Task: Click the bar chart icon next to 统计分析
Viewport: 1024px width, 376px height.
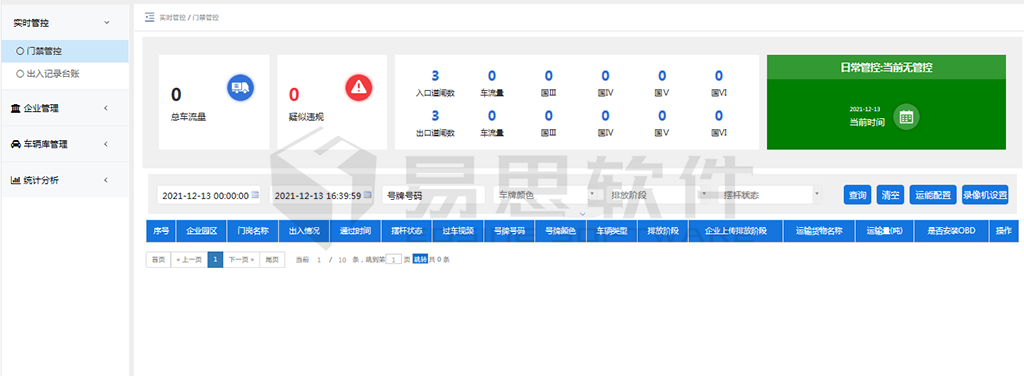Action: tap(15, 180)
